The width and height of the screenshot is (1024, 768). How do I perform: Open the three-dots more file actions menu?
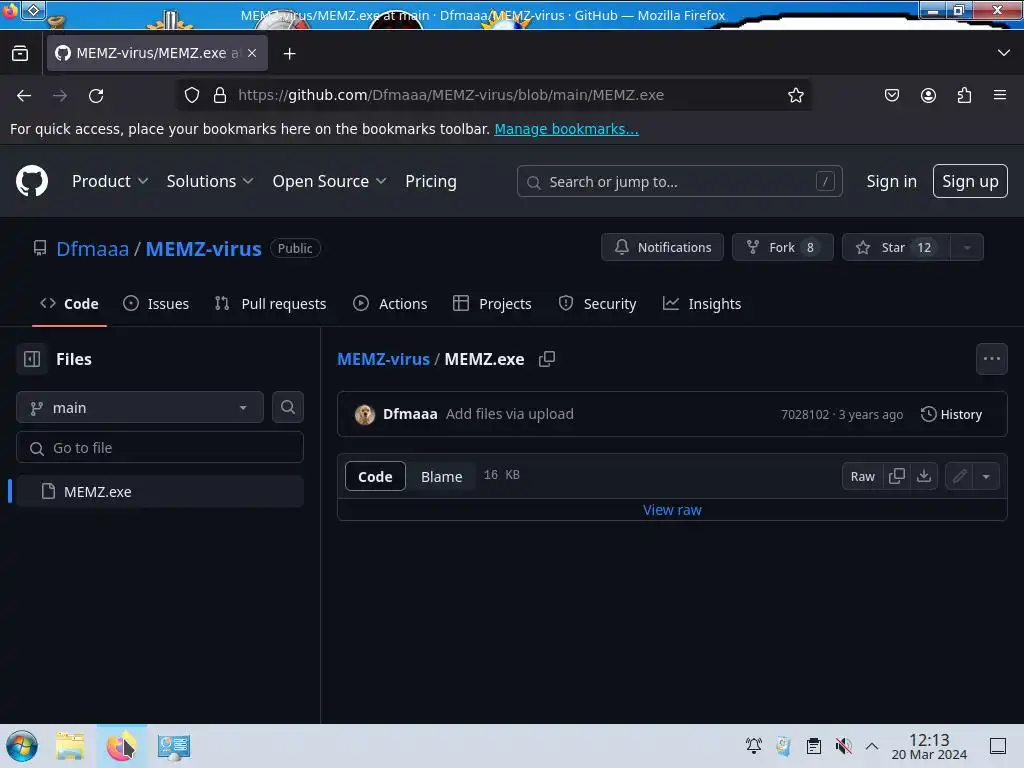coord(991,359)
